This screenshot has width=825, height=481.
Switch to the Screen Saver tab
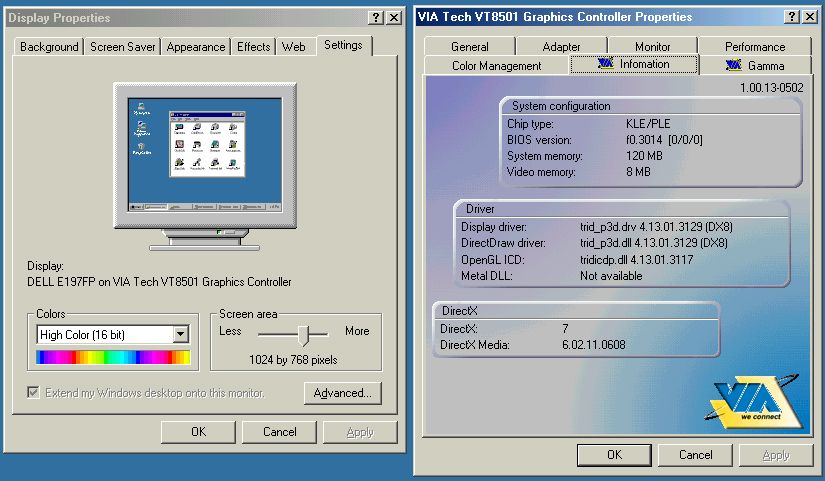click(x=123, y=47)
